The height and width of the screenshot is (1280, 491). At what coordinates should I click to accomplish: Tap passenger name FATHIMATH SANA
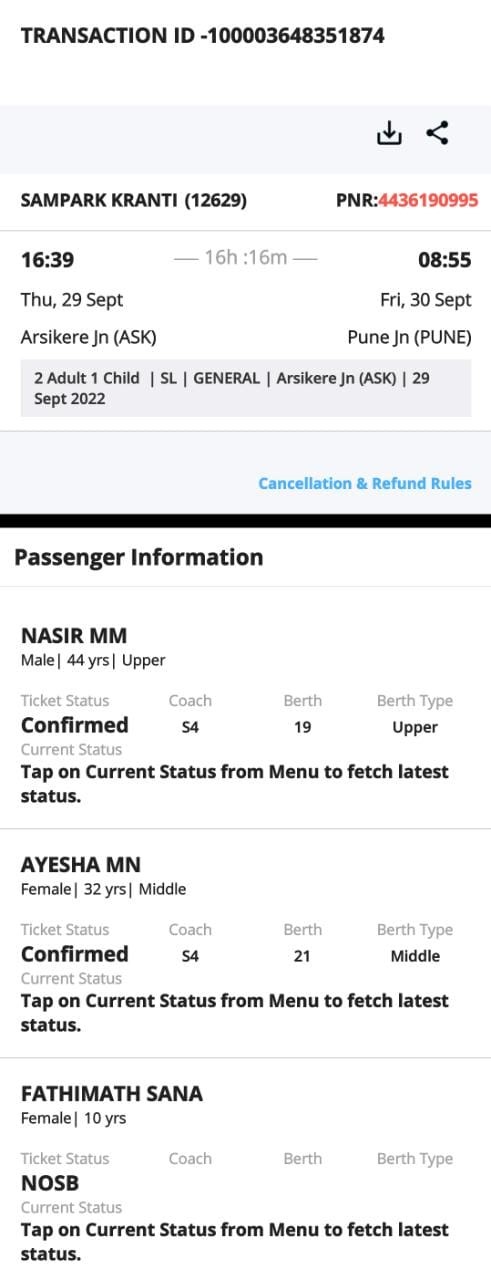[x=112, y=1094]
